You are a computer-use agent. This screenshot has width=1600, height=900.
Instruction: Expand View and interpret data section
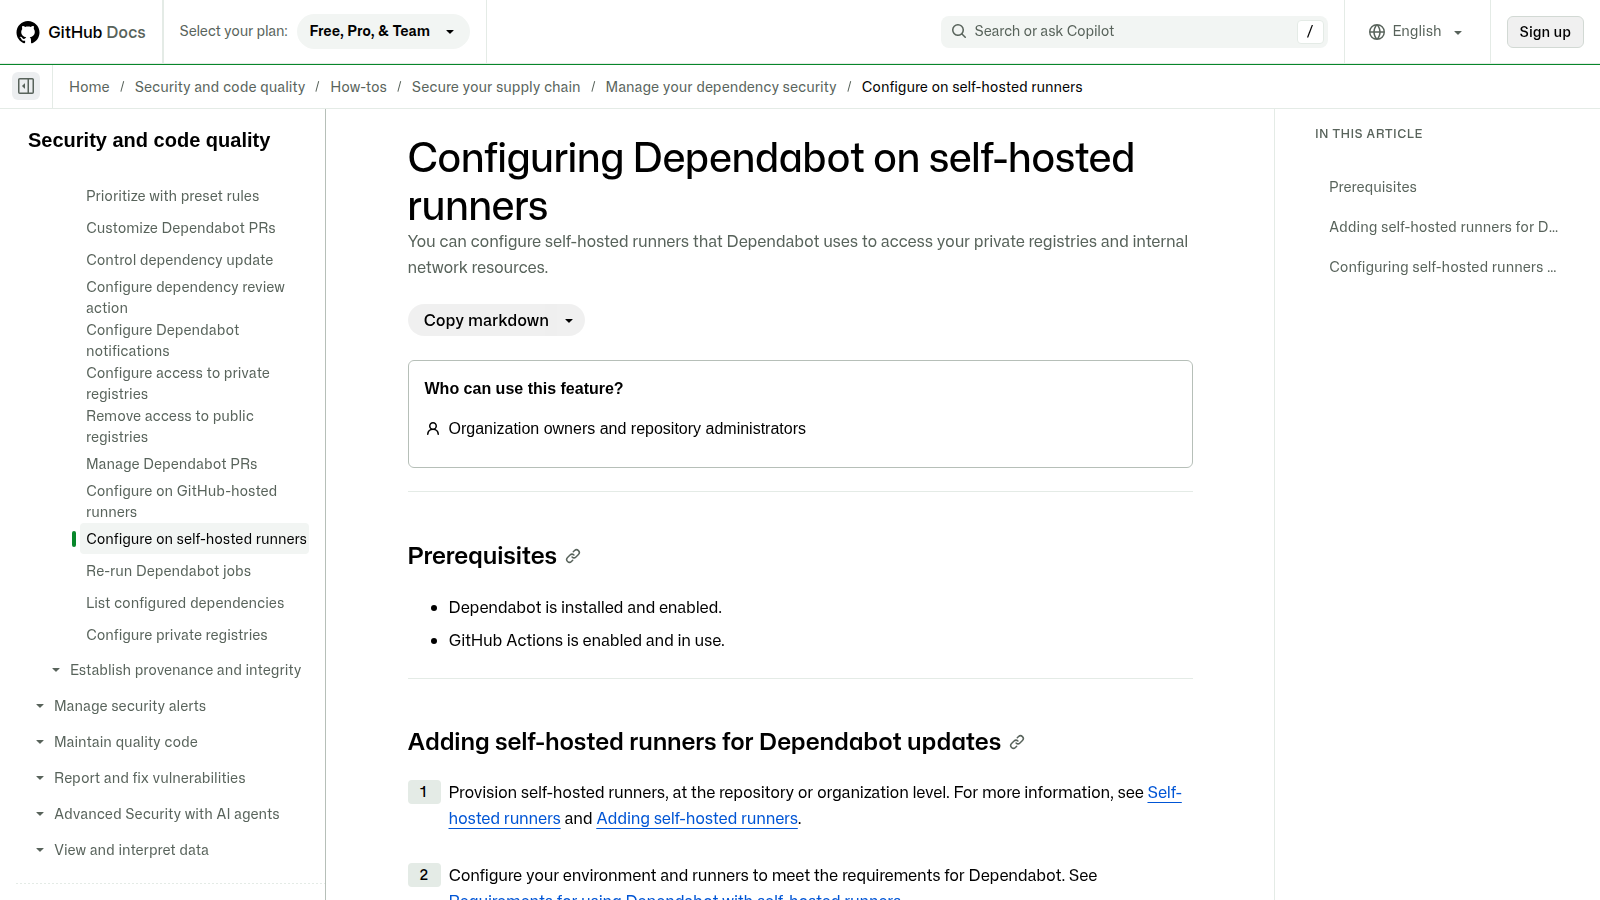click(40, 850)
